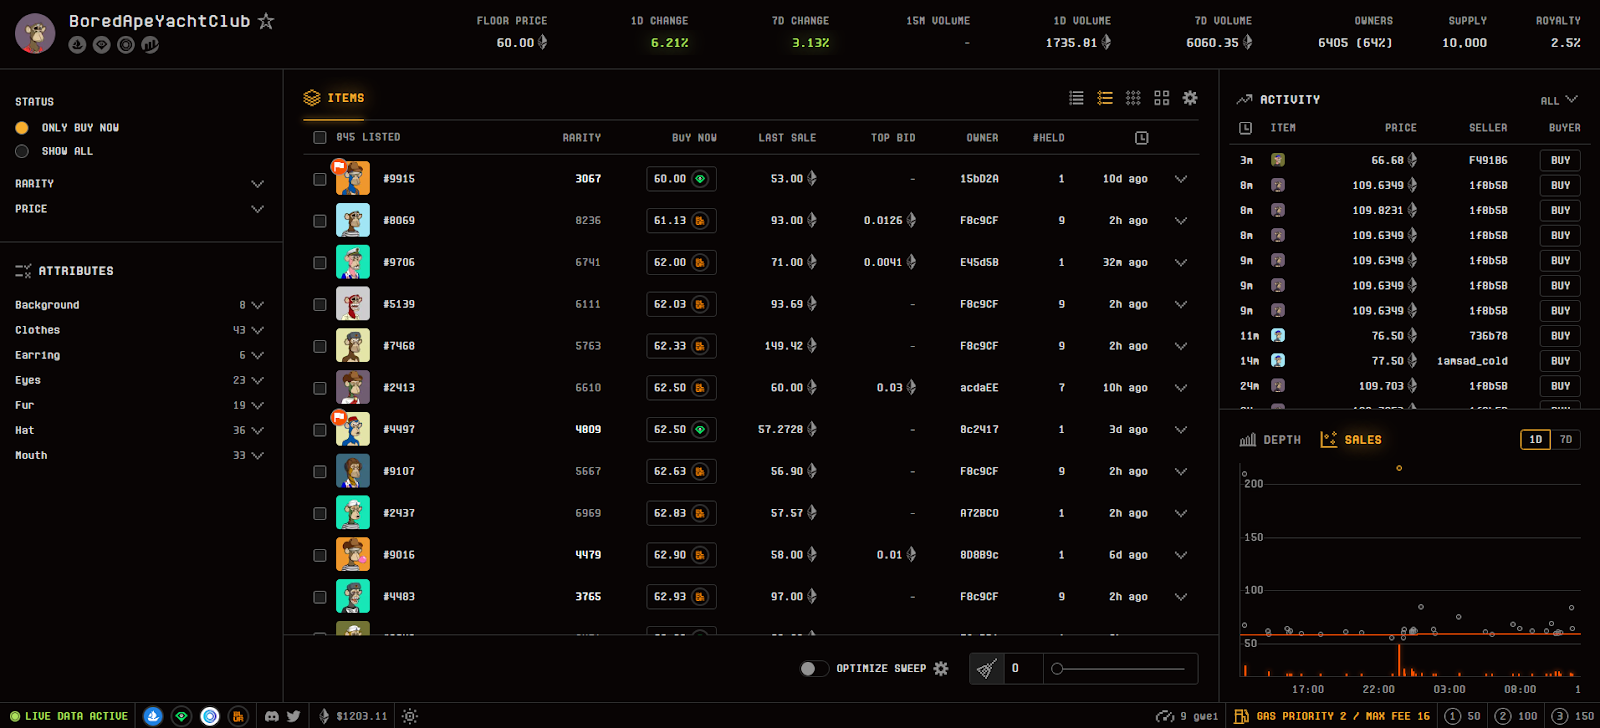Switch to the Depth chart tab
The image size is (1600, 728).
1270,440
